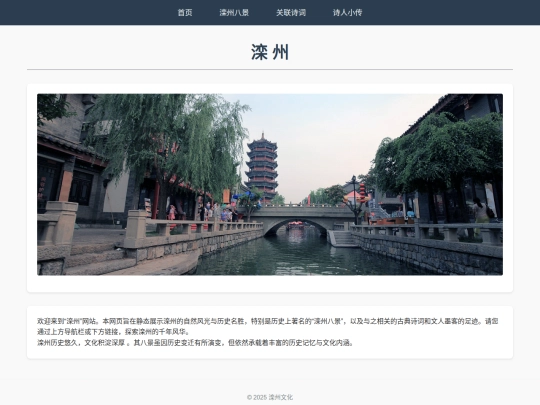Click the paragraph starting 欢迎来到“滦州”网站
The width and height of the screenshot is (540, 405).
268,326
